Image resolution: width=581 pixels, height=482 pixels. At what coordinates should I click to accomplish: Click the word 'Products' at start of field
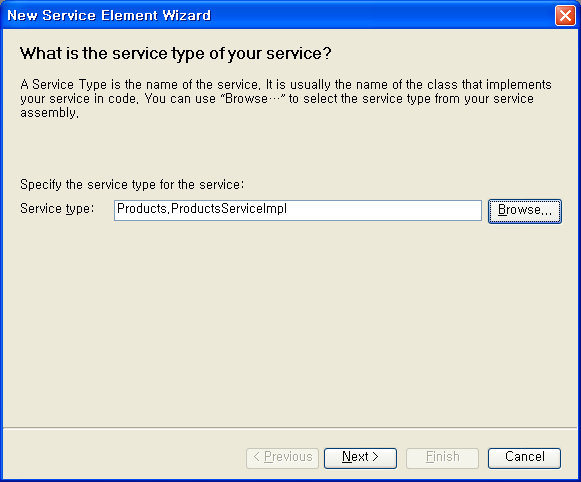142,209
